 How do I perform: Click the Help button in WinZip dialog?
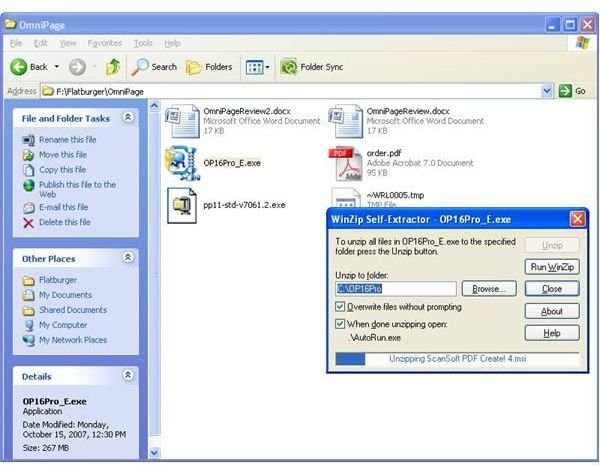[552, 333]
